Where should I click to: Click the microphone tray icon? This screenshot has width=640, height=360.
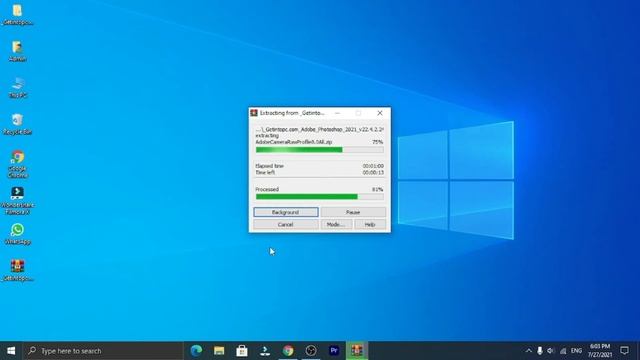[540, 351]
